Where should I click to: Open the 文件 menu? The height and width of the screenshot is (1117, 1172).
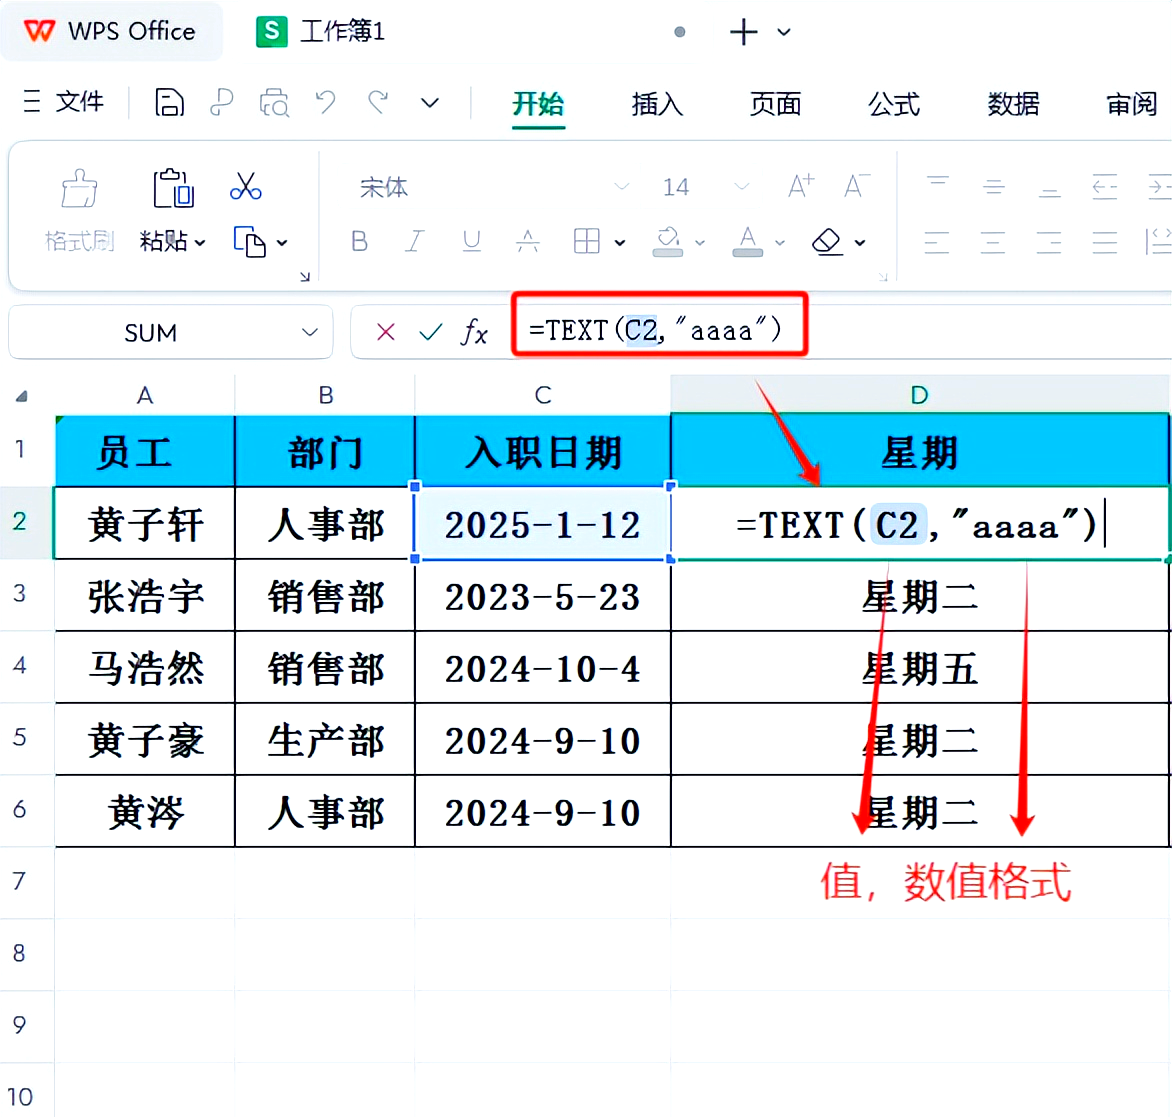tap(64, 101)
